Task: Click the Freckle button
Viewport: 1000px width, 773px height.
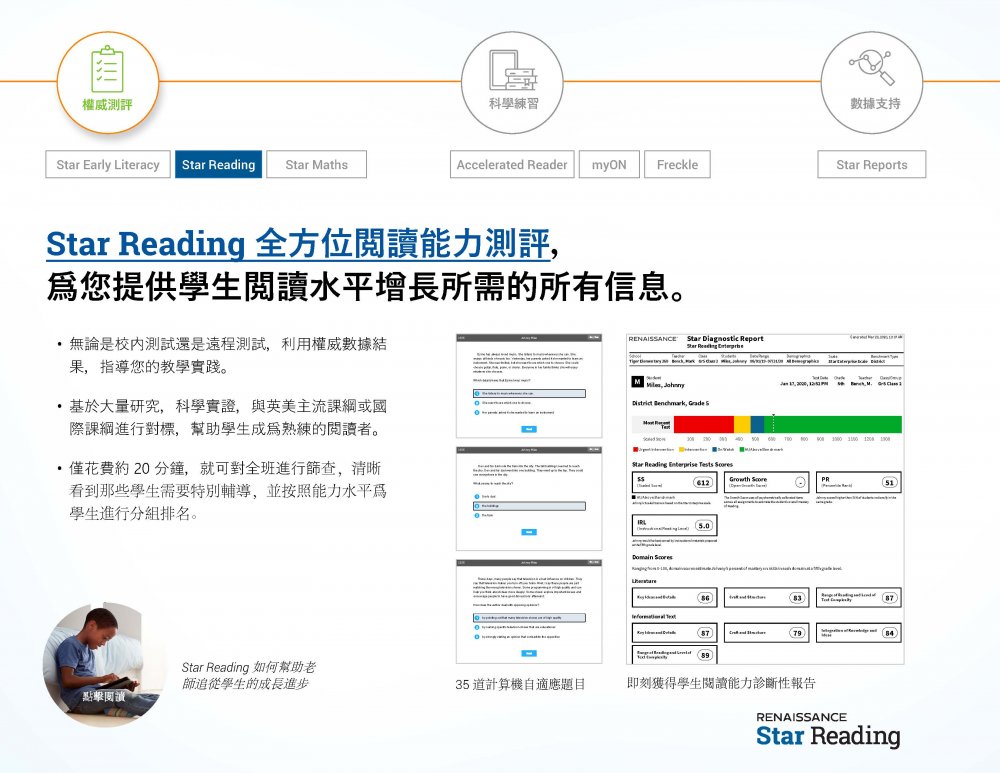Action: tap(677, 165)
